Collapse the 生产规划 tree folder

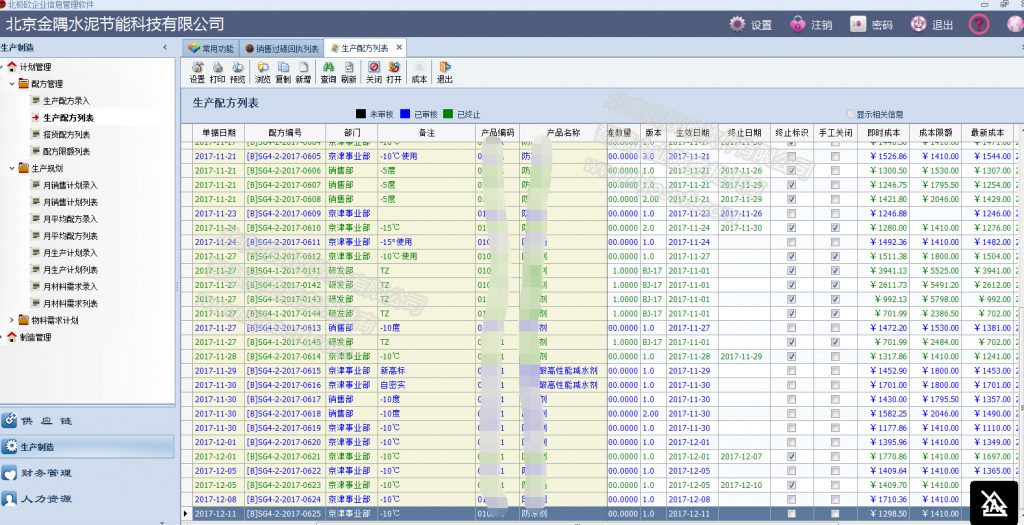point(12,168)
